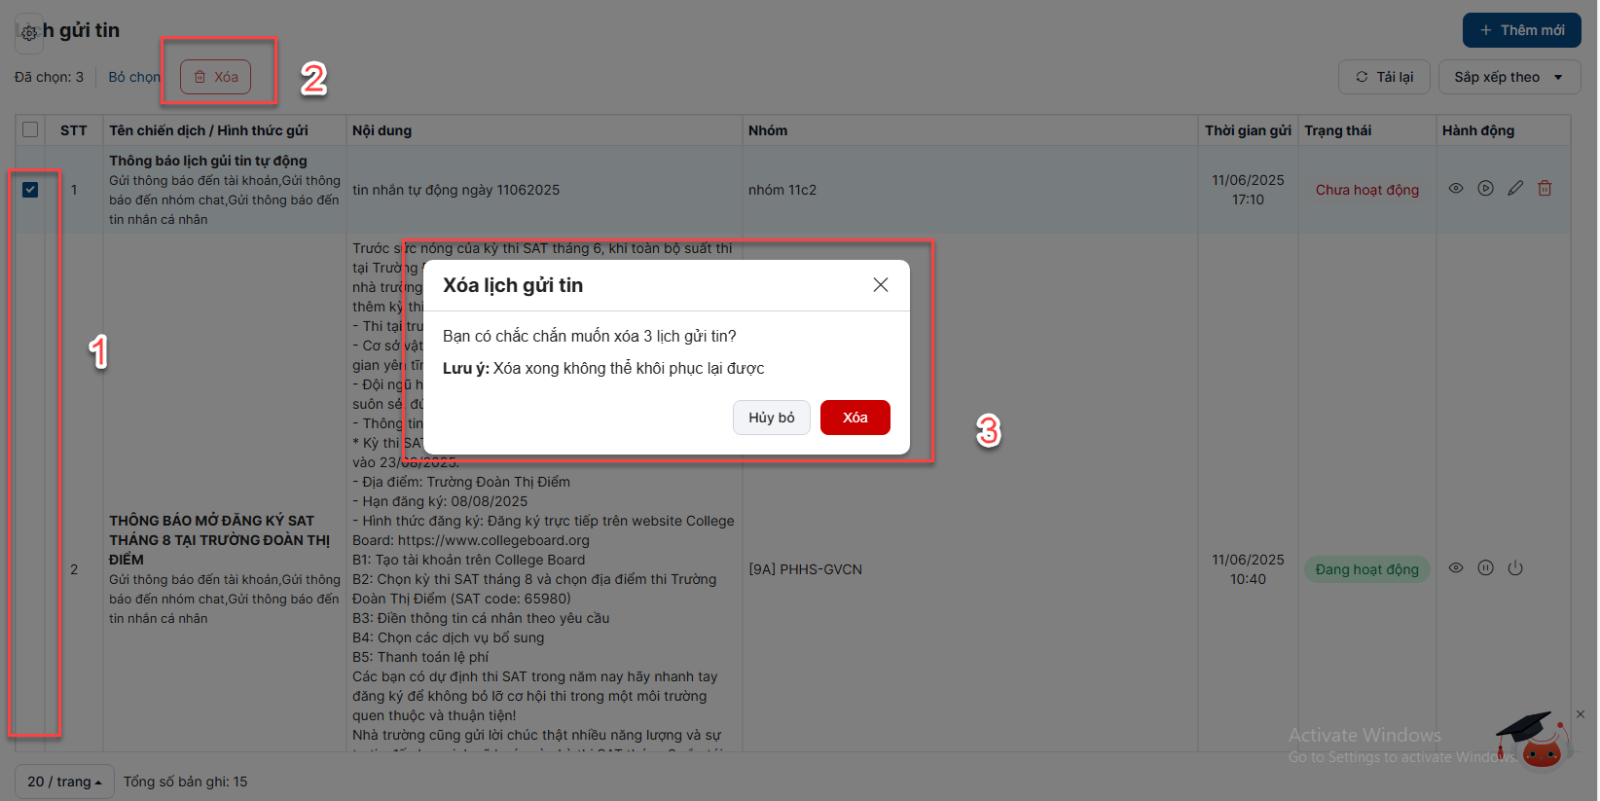Toggle the select-all checkbox in table header
Viewport: 1600px width, 801px height.
click(30, 130)
